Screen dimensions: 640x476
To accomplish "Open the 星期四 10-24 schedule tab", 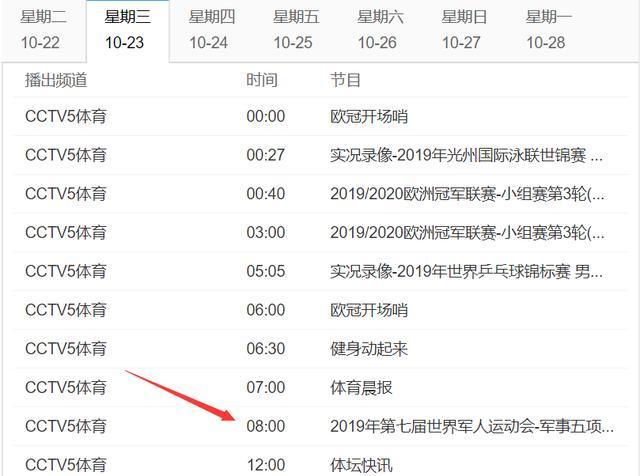I will coord(212,30).
